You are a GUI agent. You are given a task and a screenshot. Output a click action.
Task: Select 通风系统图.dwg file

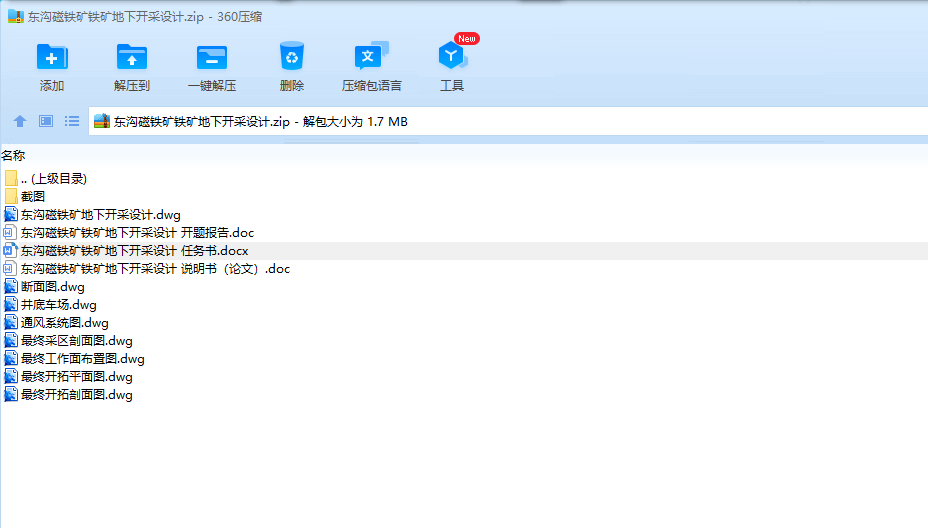65,323
